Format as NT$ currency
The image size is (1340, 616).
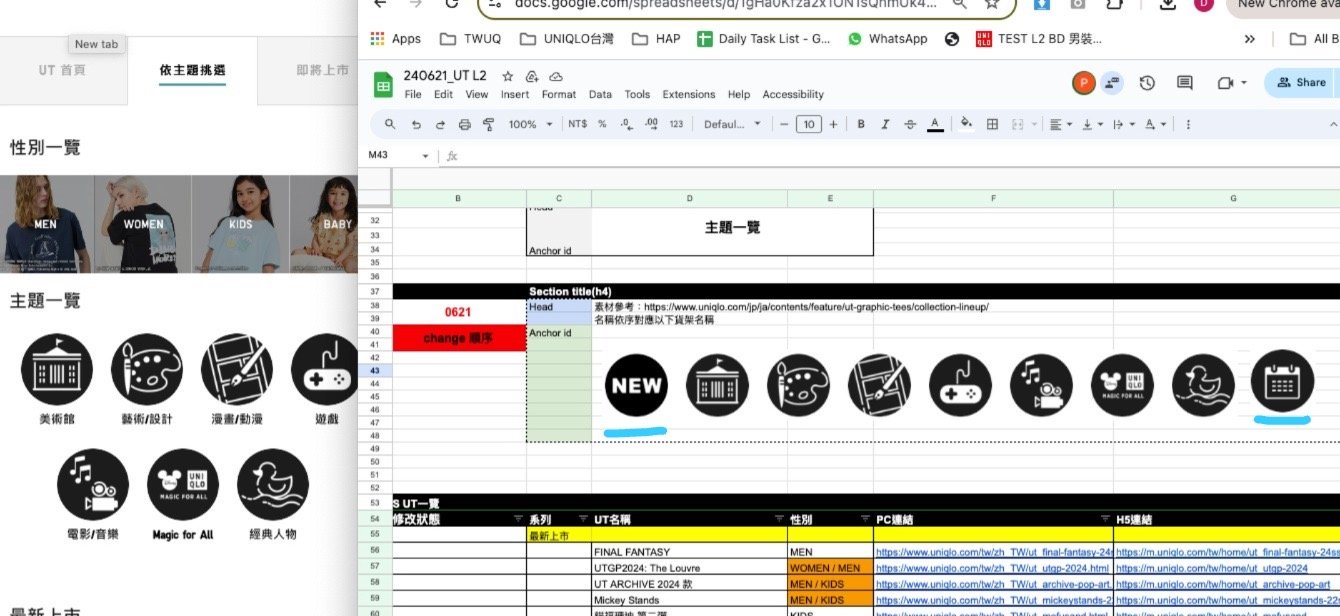coord(577,125)
